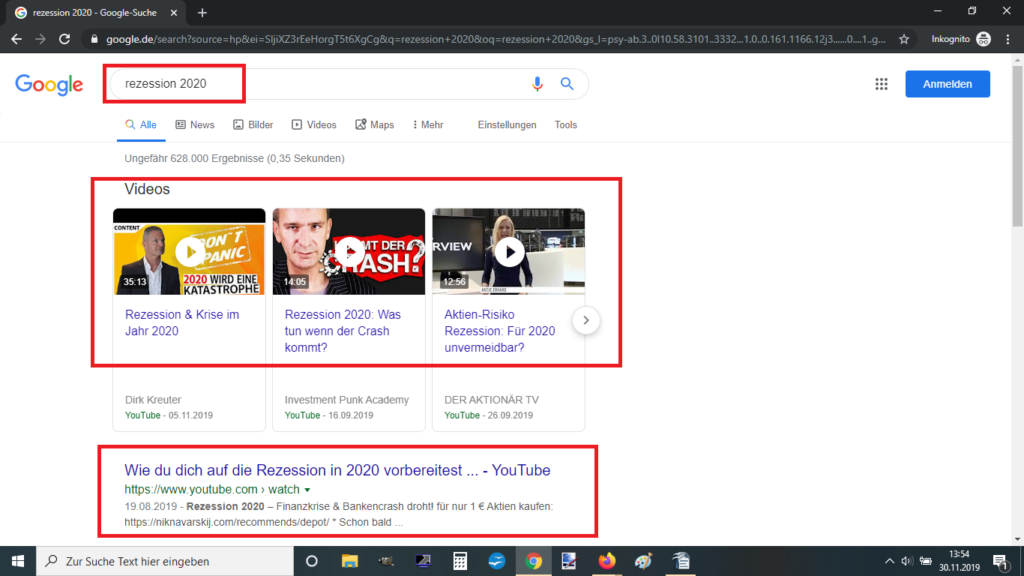Play the Dirk Kreuter video
Screen dimensions: 1024x576
pyautogui.click(x=189, y=252)
